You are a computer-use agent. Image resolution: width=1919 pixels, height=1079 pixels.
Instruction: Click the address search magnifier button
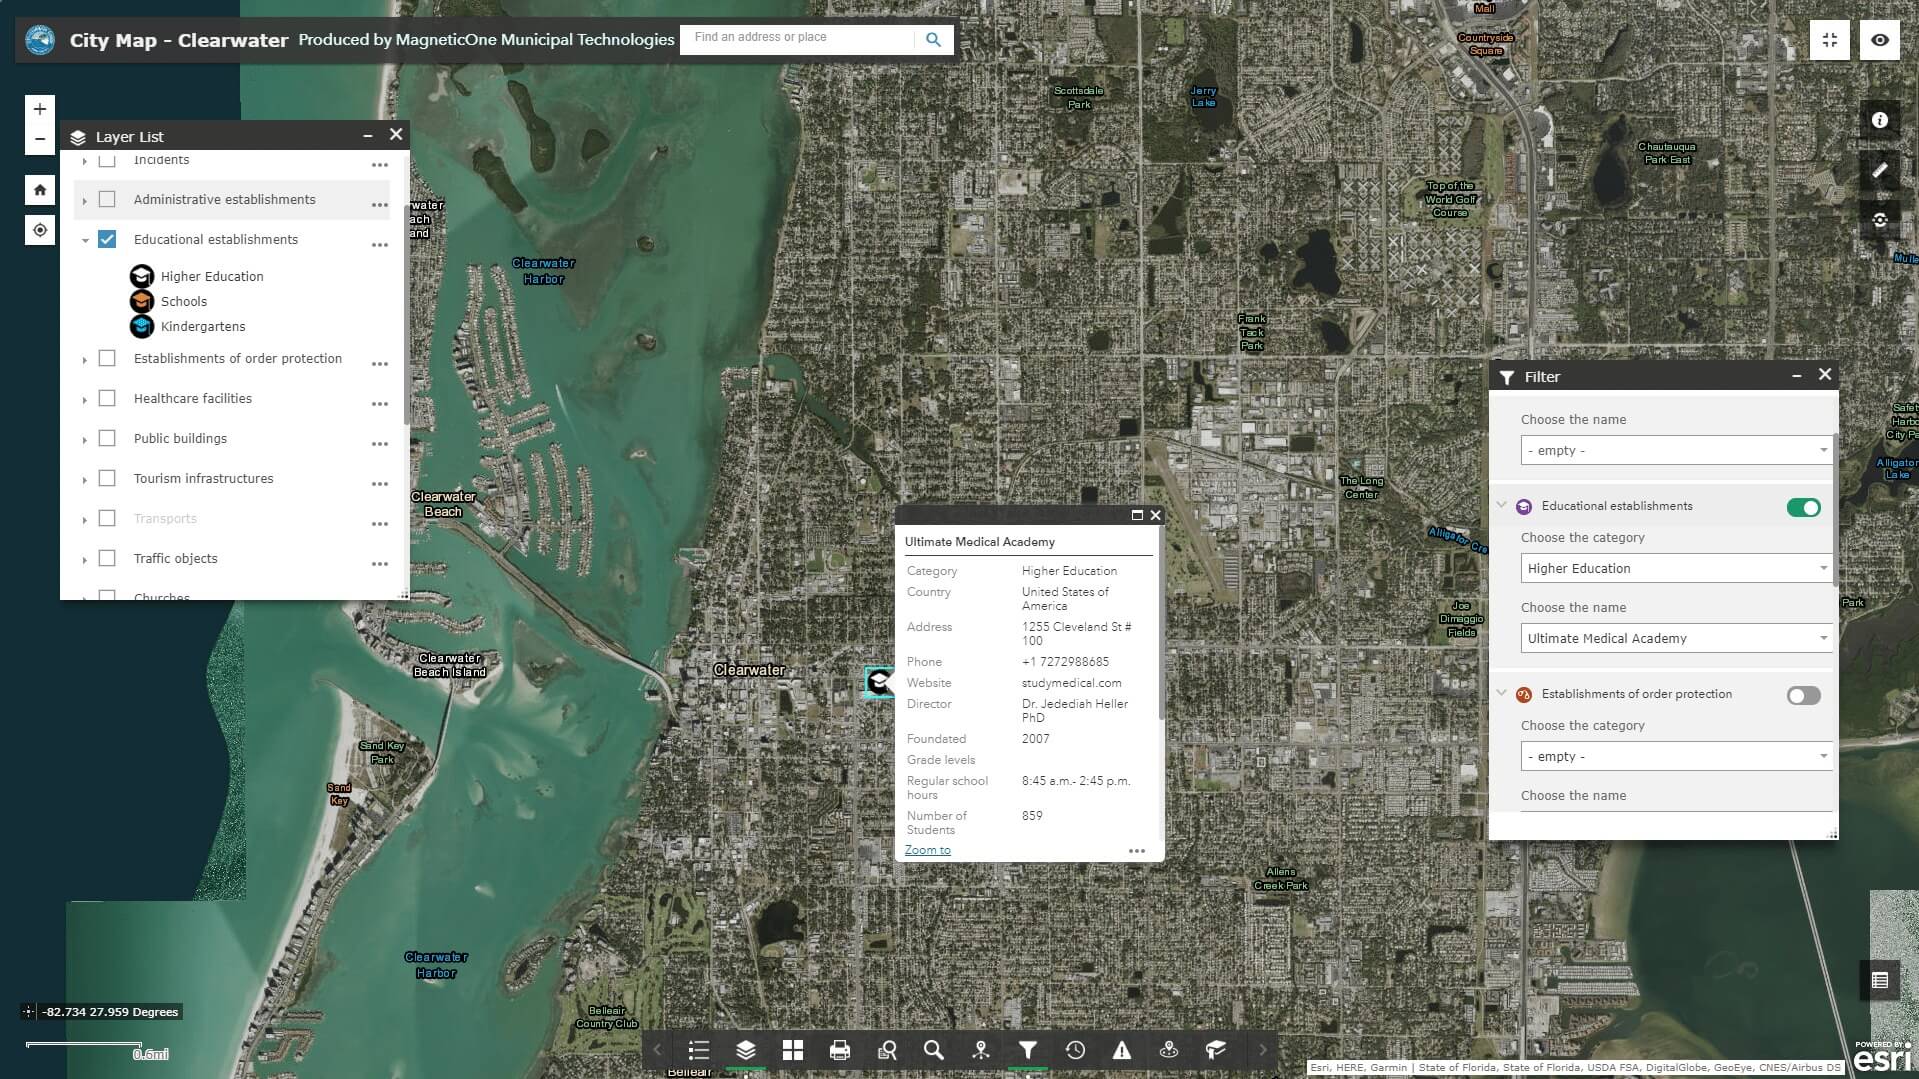[x=933, y=39]
